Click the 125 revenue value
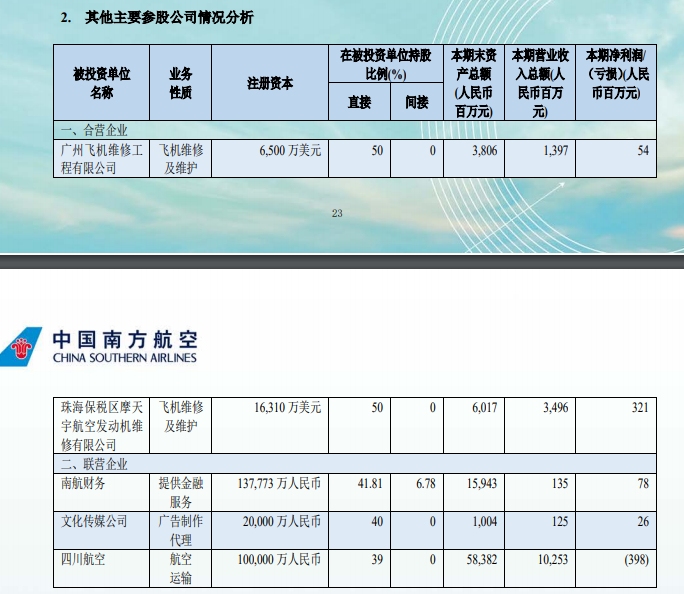 [560, 521]
